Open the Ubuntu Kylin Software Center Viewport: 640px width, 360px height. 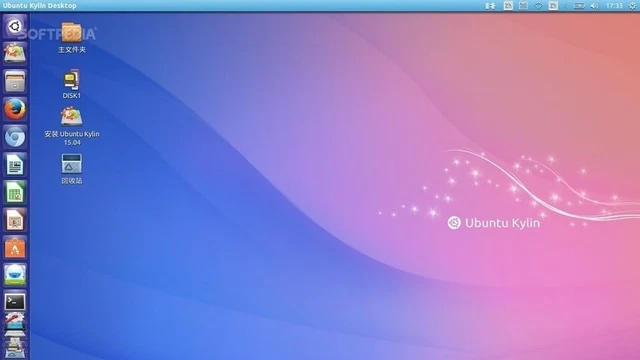[15, 248]
